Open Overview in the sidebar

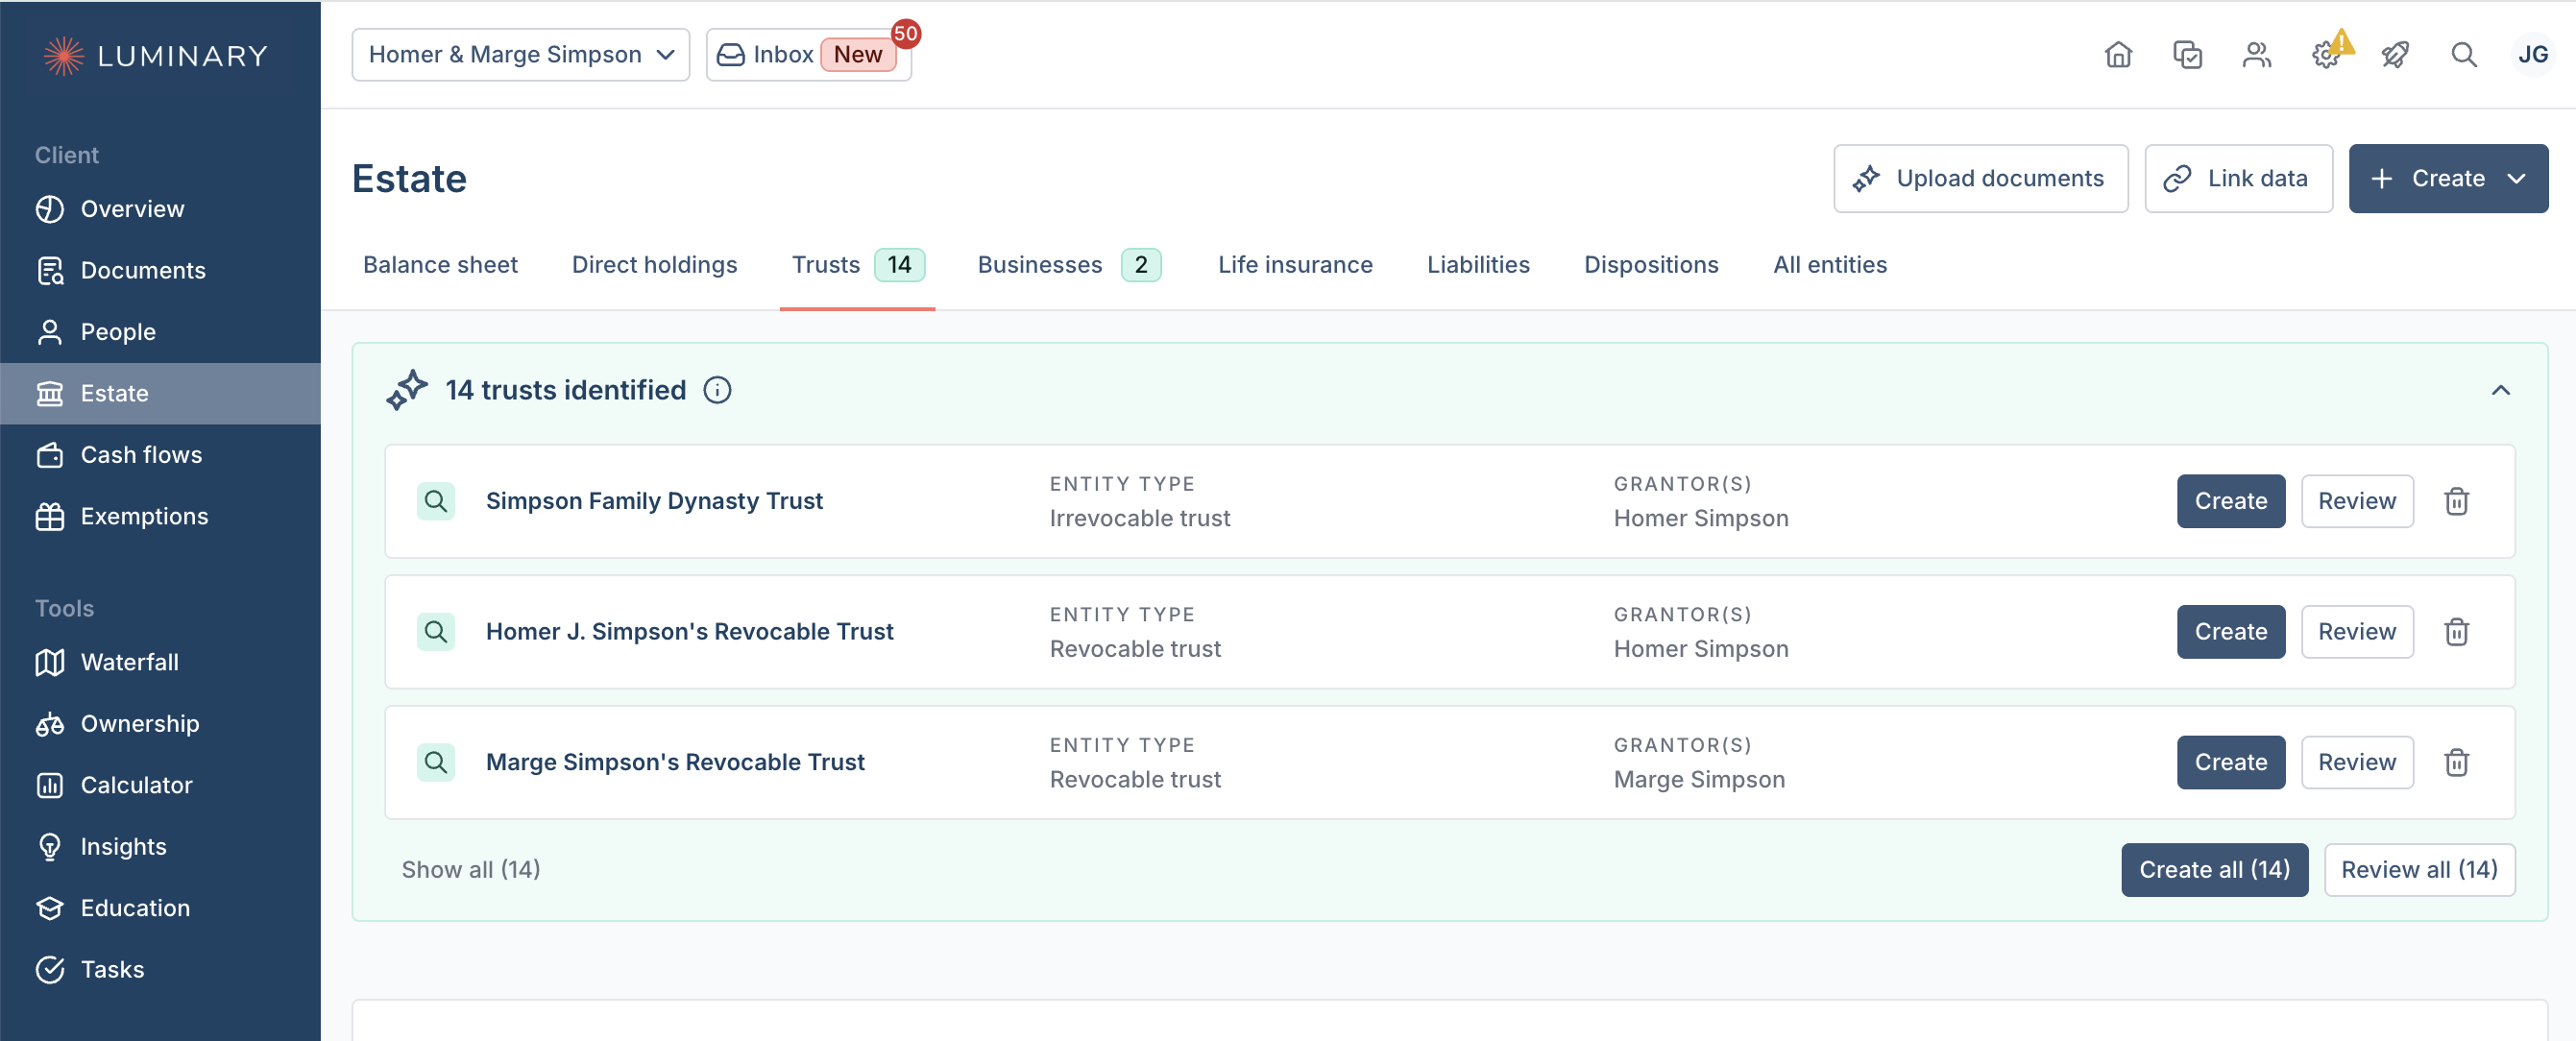click(x=160, y=209)
